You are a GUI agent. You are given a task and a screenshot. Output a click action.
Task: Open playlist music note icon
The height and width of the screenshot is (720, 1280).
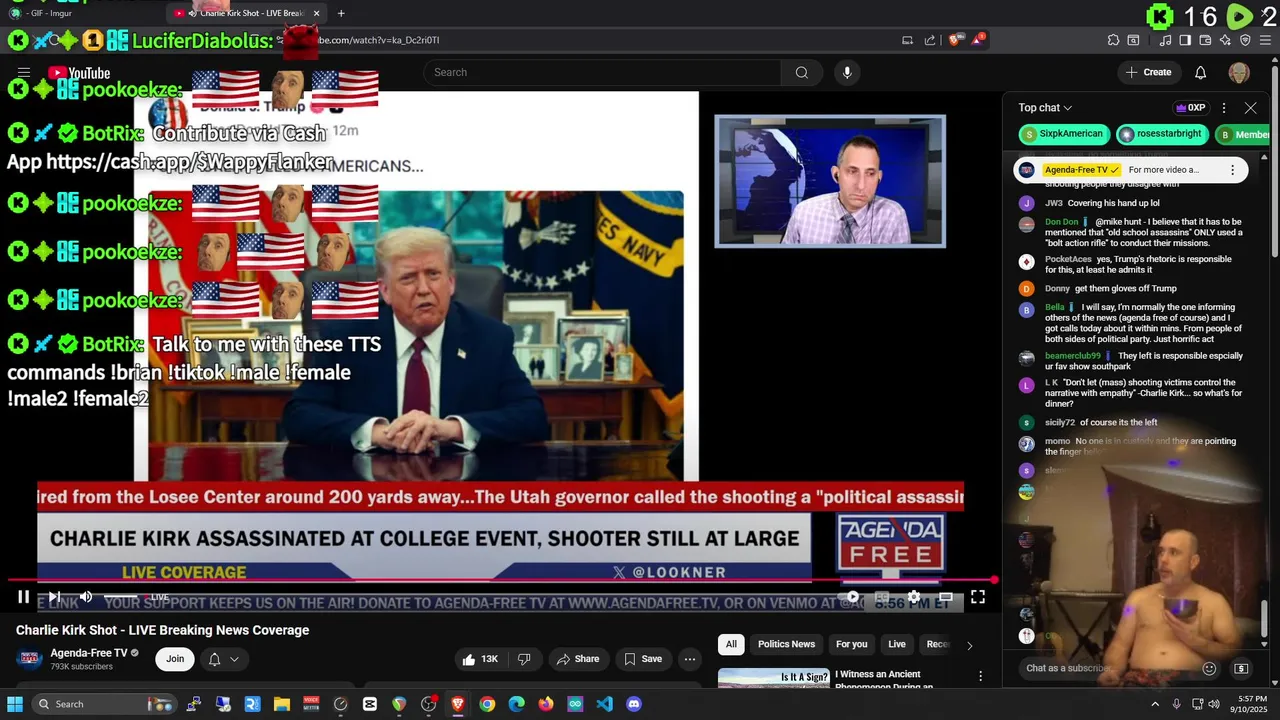click(x=1165, y=40)
